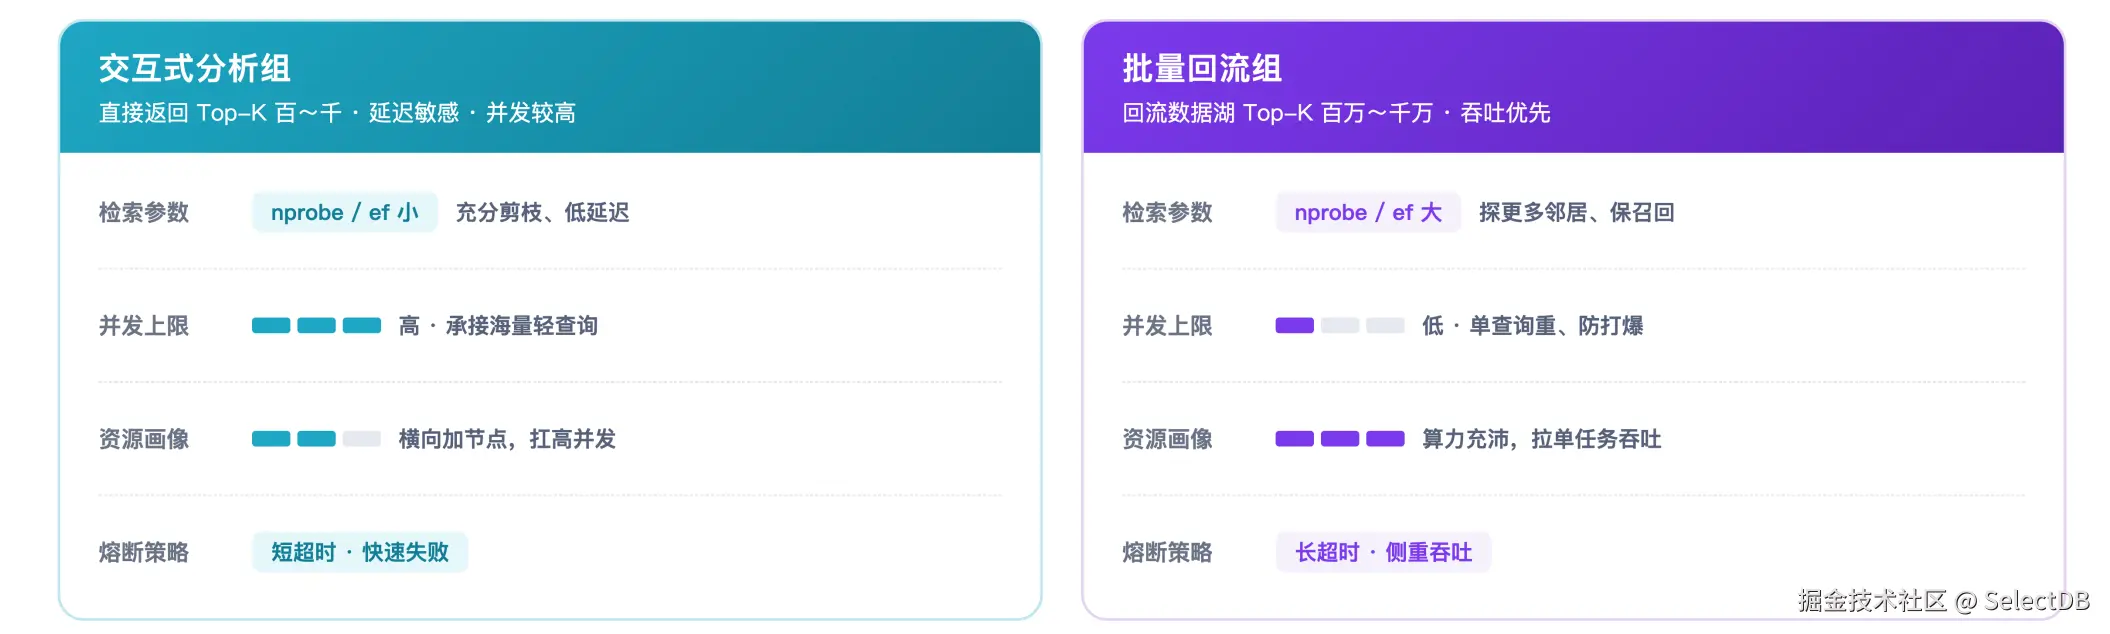
Task: Click 熔断策略 label in 交互式分析组 card
Action: point(144,552)
